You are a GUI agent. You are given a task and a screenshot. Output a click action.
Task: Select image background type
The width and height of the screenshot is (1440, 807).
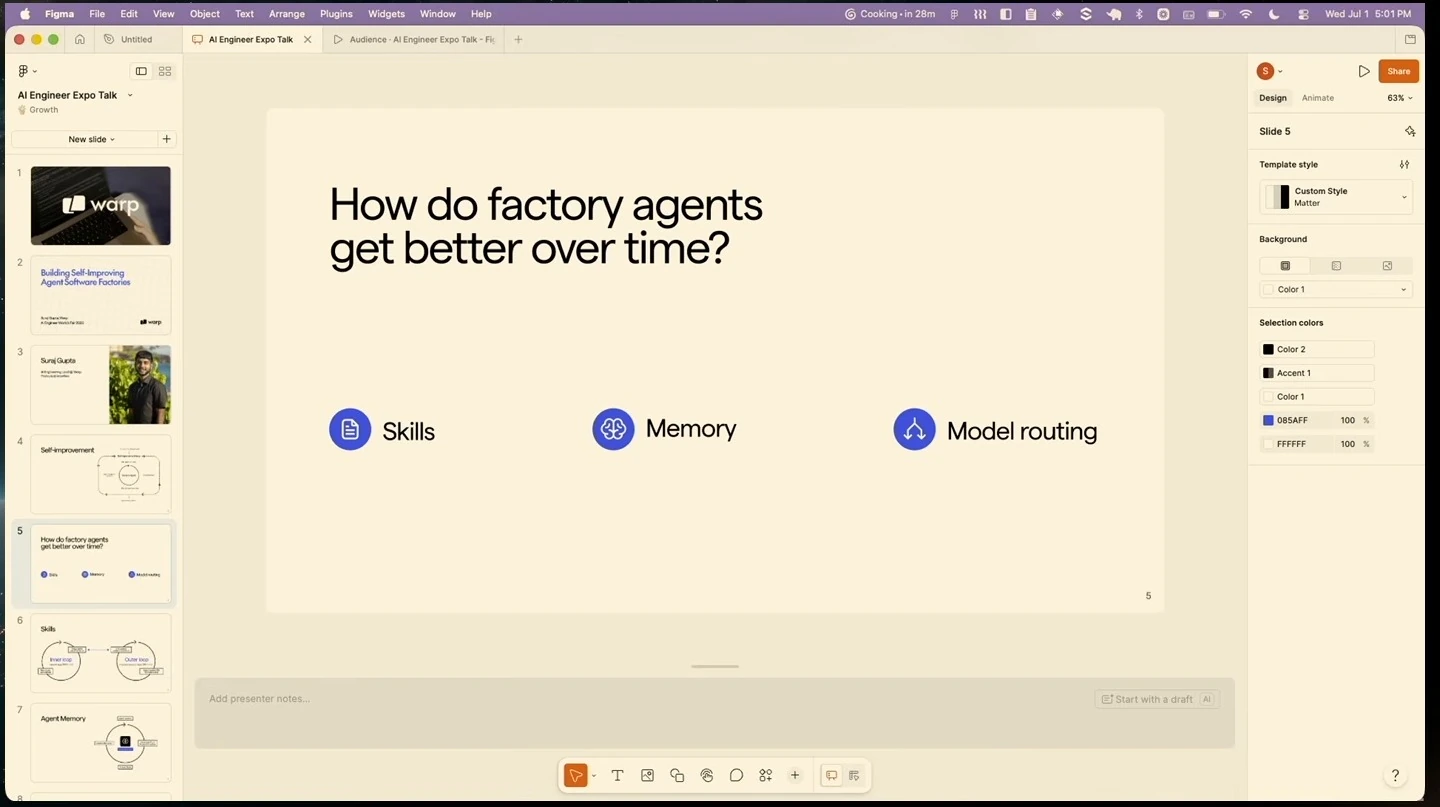1387,265
